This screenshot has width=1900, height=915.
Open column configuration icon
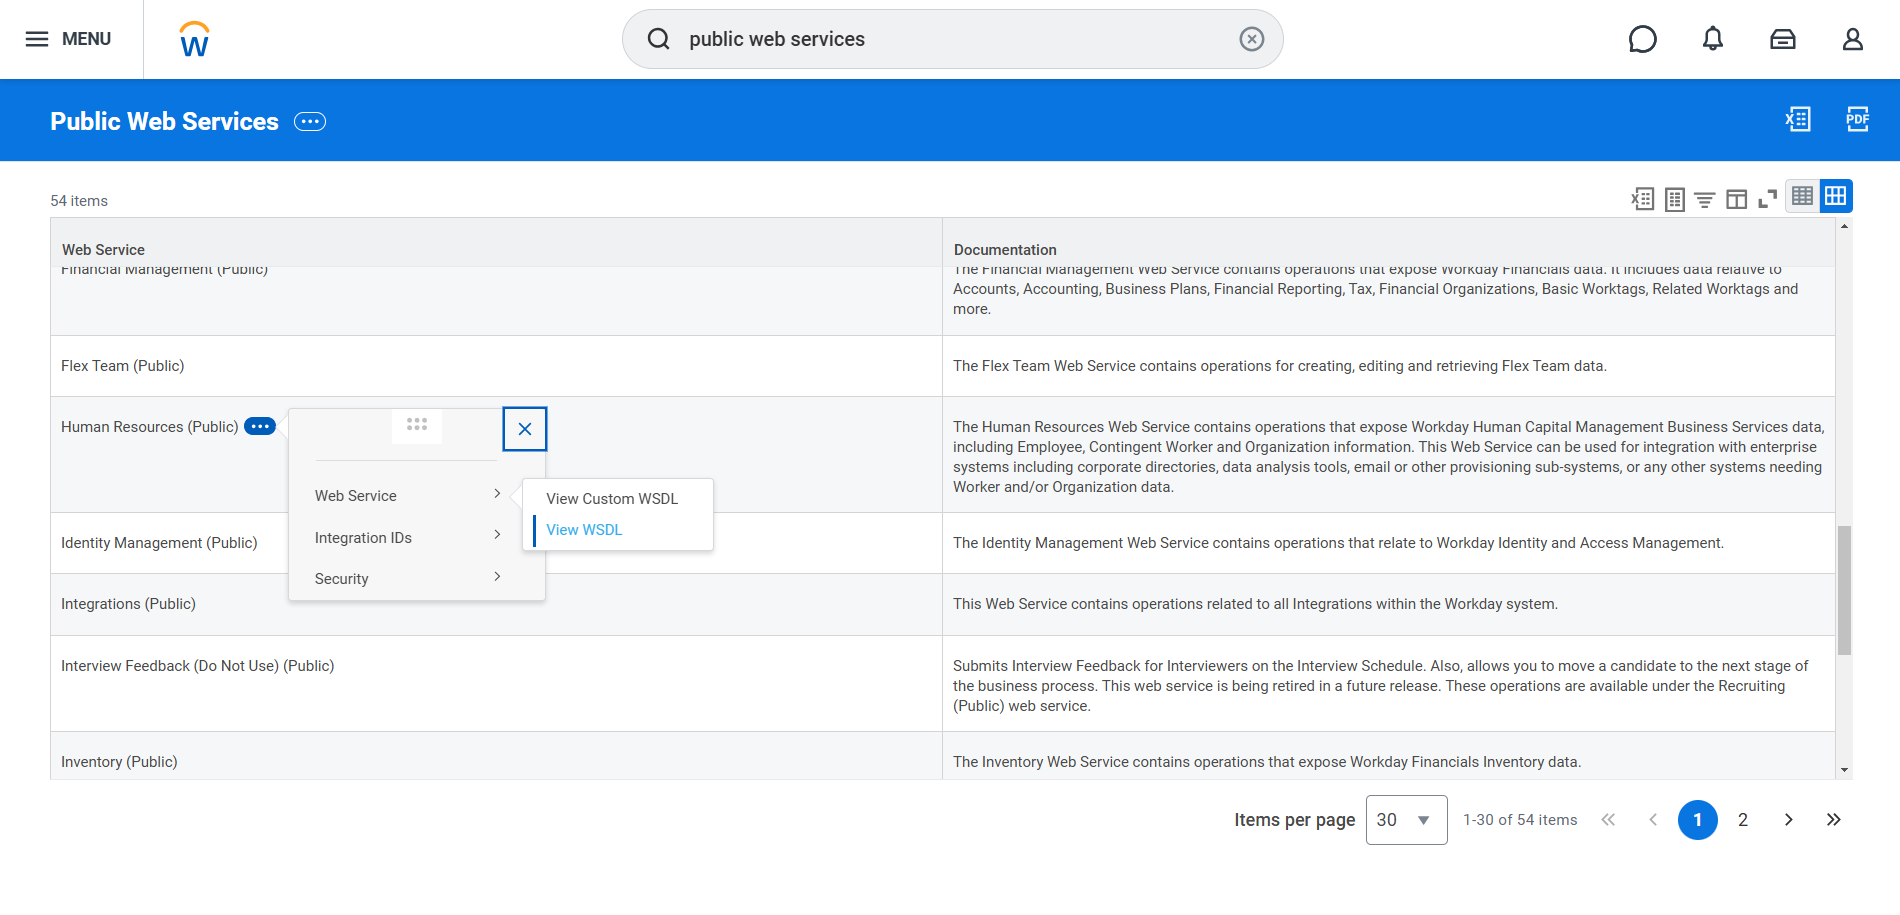[x=1737, y=199]
